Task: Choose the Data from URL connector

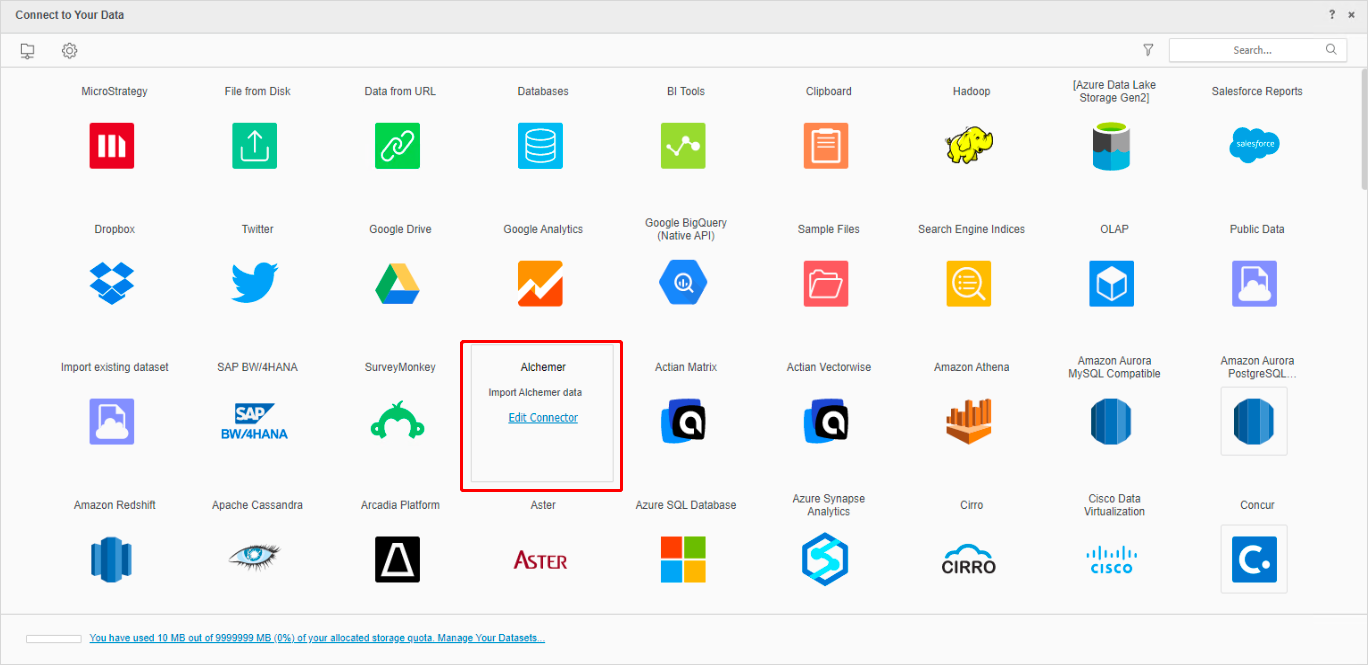Action: click(x=398, y=146)
